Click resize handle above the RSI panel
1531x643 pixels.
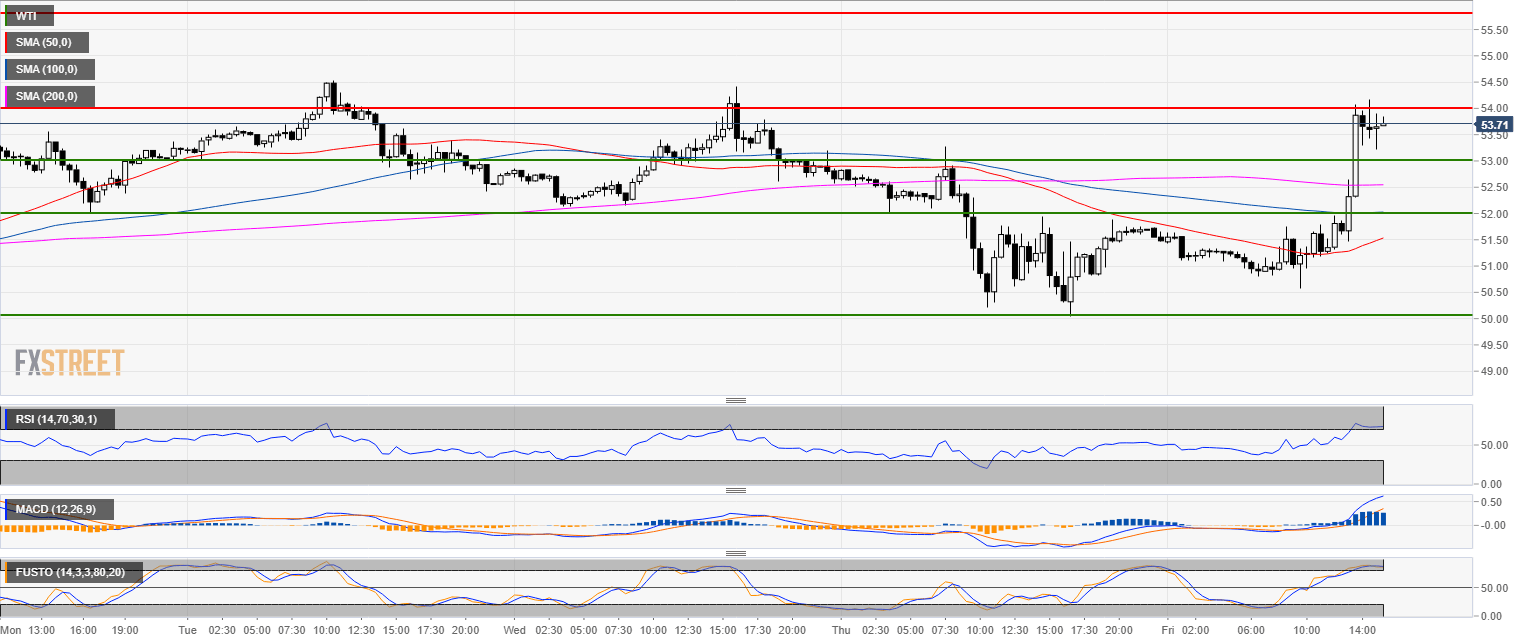[736, 400]
